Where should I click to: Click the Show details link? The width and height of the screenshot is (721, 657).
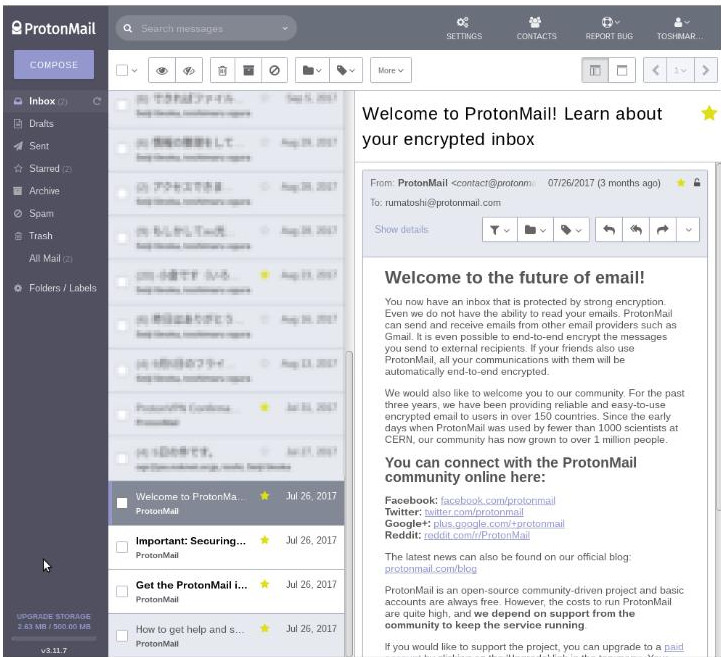tap(401, 229)
